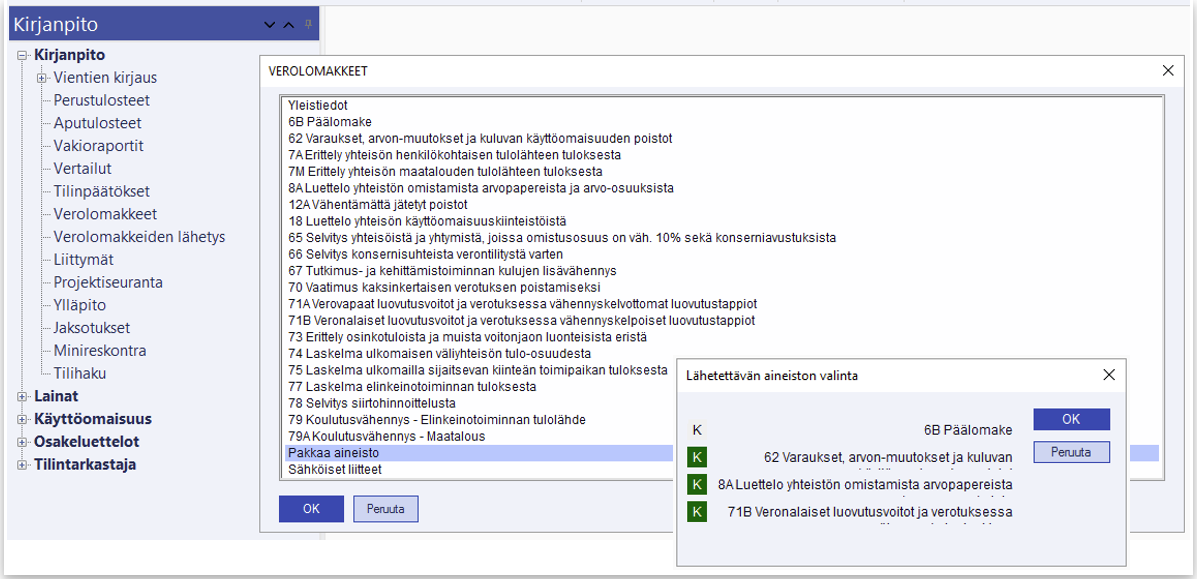The width and height of the screenshot is (1197, 579).
Task: Toggle green K for 71B Veronalaiset luovutusvoitot
Action: (x=697, y=512)
